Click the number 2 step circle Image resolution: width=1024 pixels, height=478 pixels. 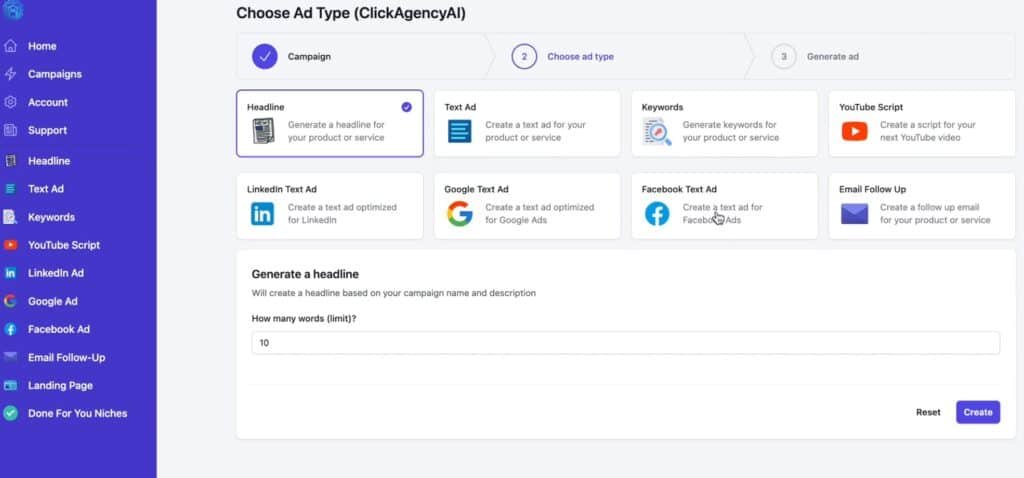[x=524, y=57]
